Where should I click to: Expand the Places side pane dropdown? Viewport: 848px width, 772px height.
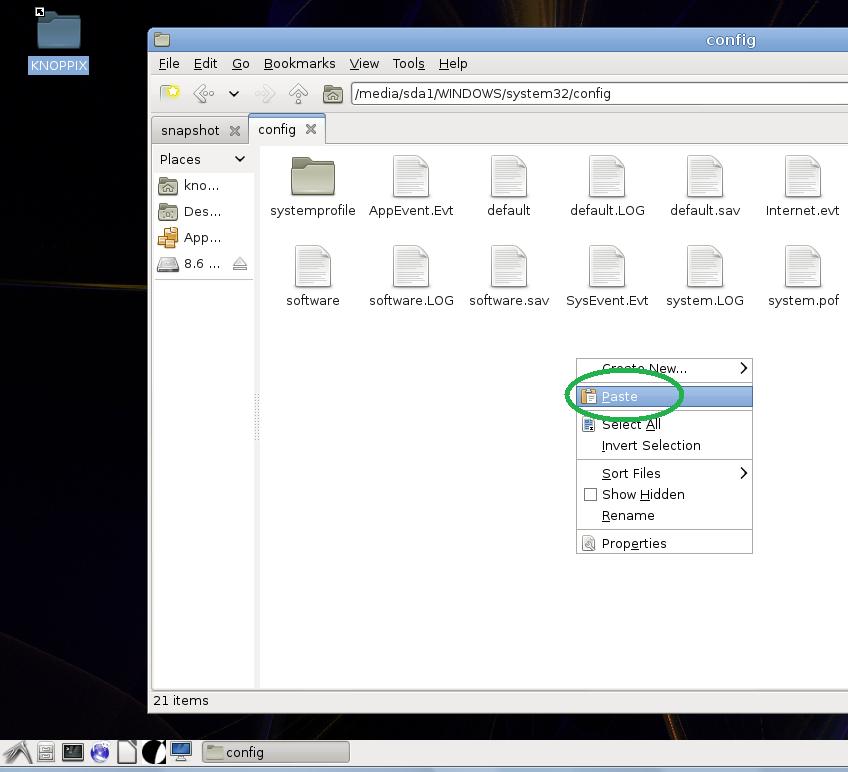point(240,159)
